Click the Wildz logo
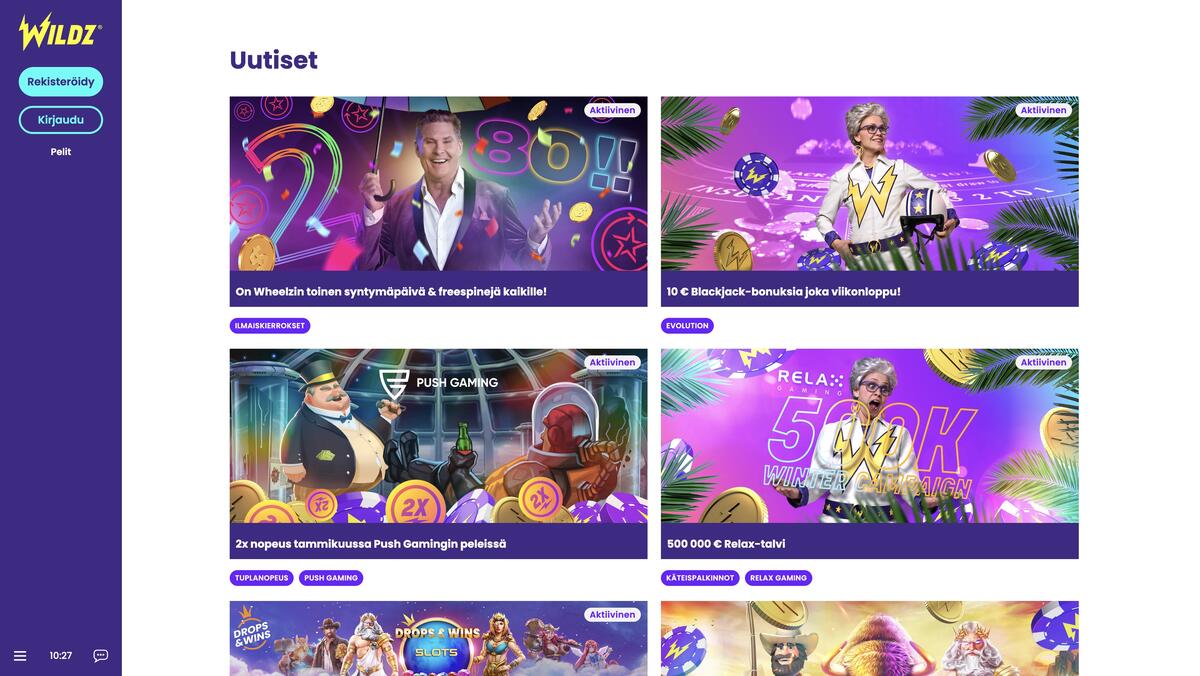Screen dimensions: 1200x676 coord(60,32)
